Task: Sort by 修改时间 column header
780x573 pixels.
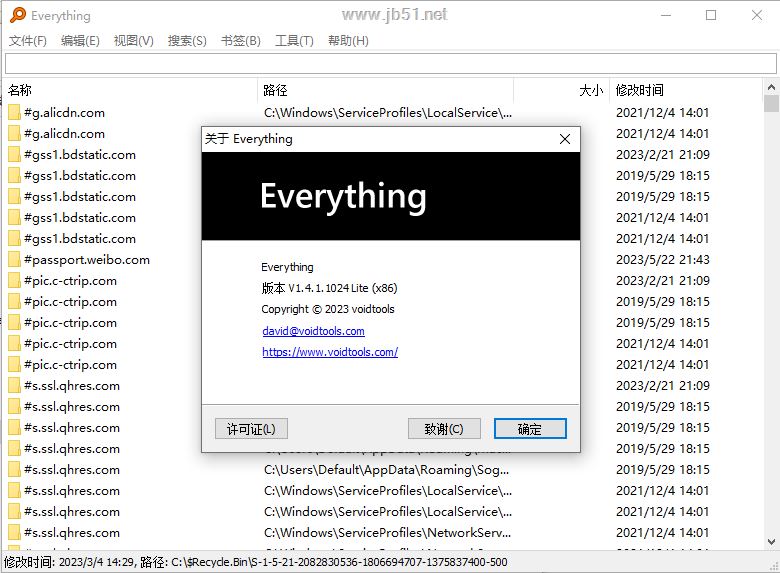Action: (x=685, y=90)
